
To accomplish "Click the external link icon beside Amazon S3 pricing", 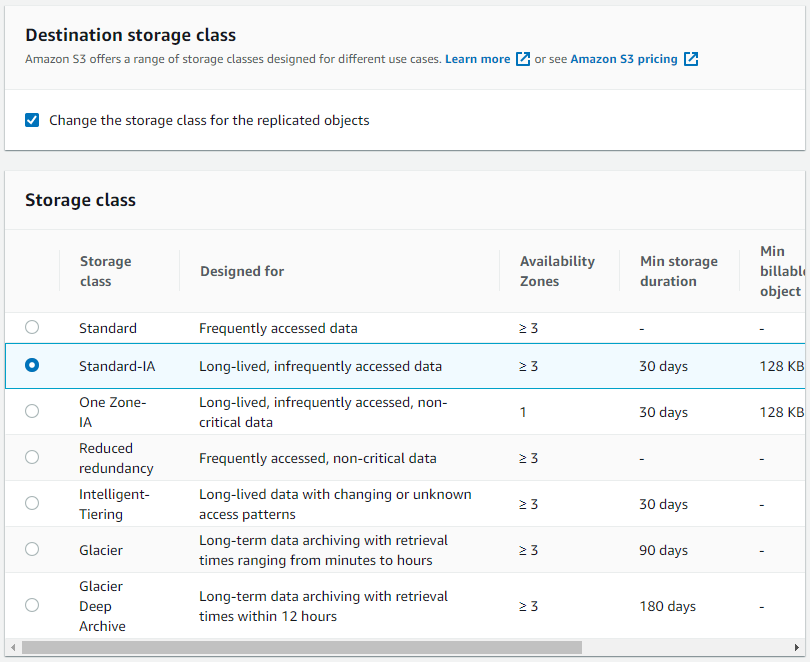I will click(691, 59).
